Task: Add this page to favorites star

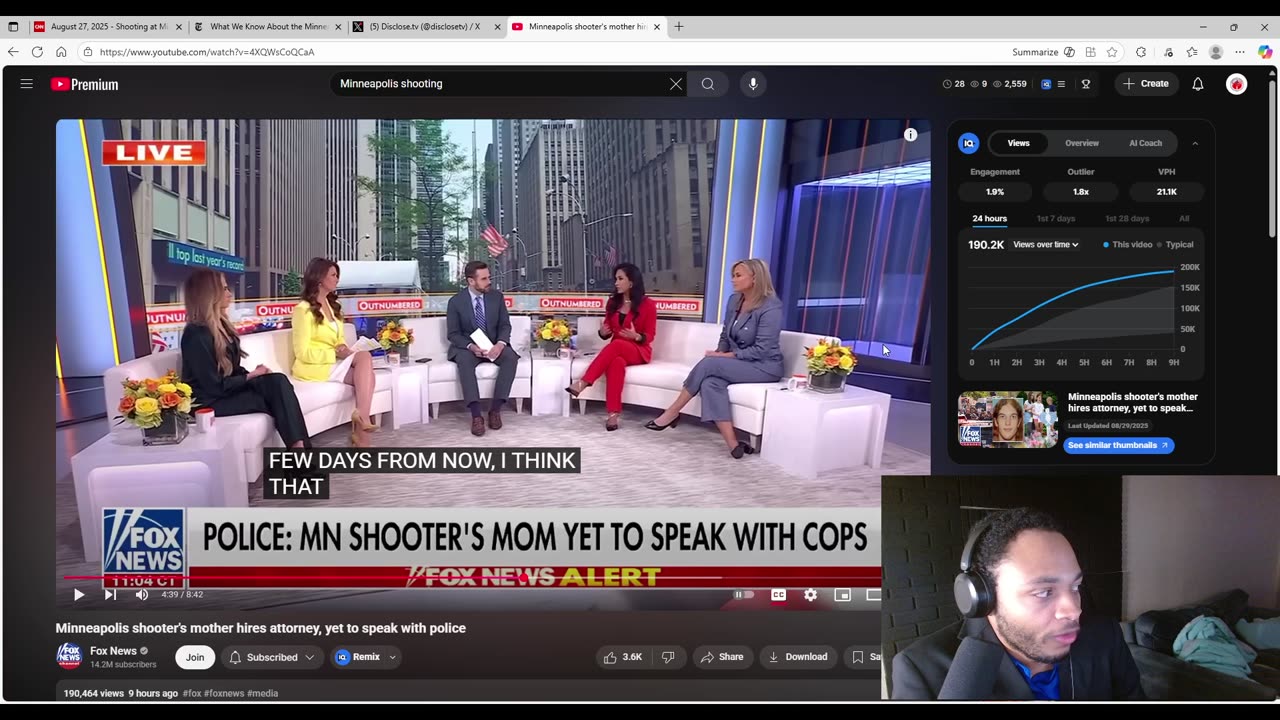Action: click(x=1112, y=52)
